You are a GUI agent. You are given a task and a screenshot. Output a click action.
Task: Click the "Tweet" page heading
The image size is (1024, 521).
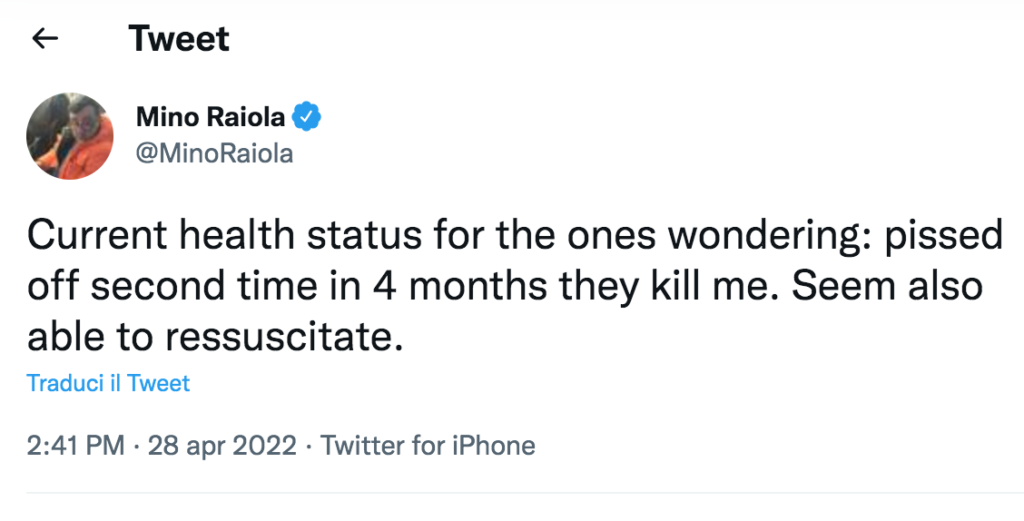179,39
